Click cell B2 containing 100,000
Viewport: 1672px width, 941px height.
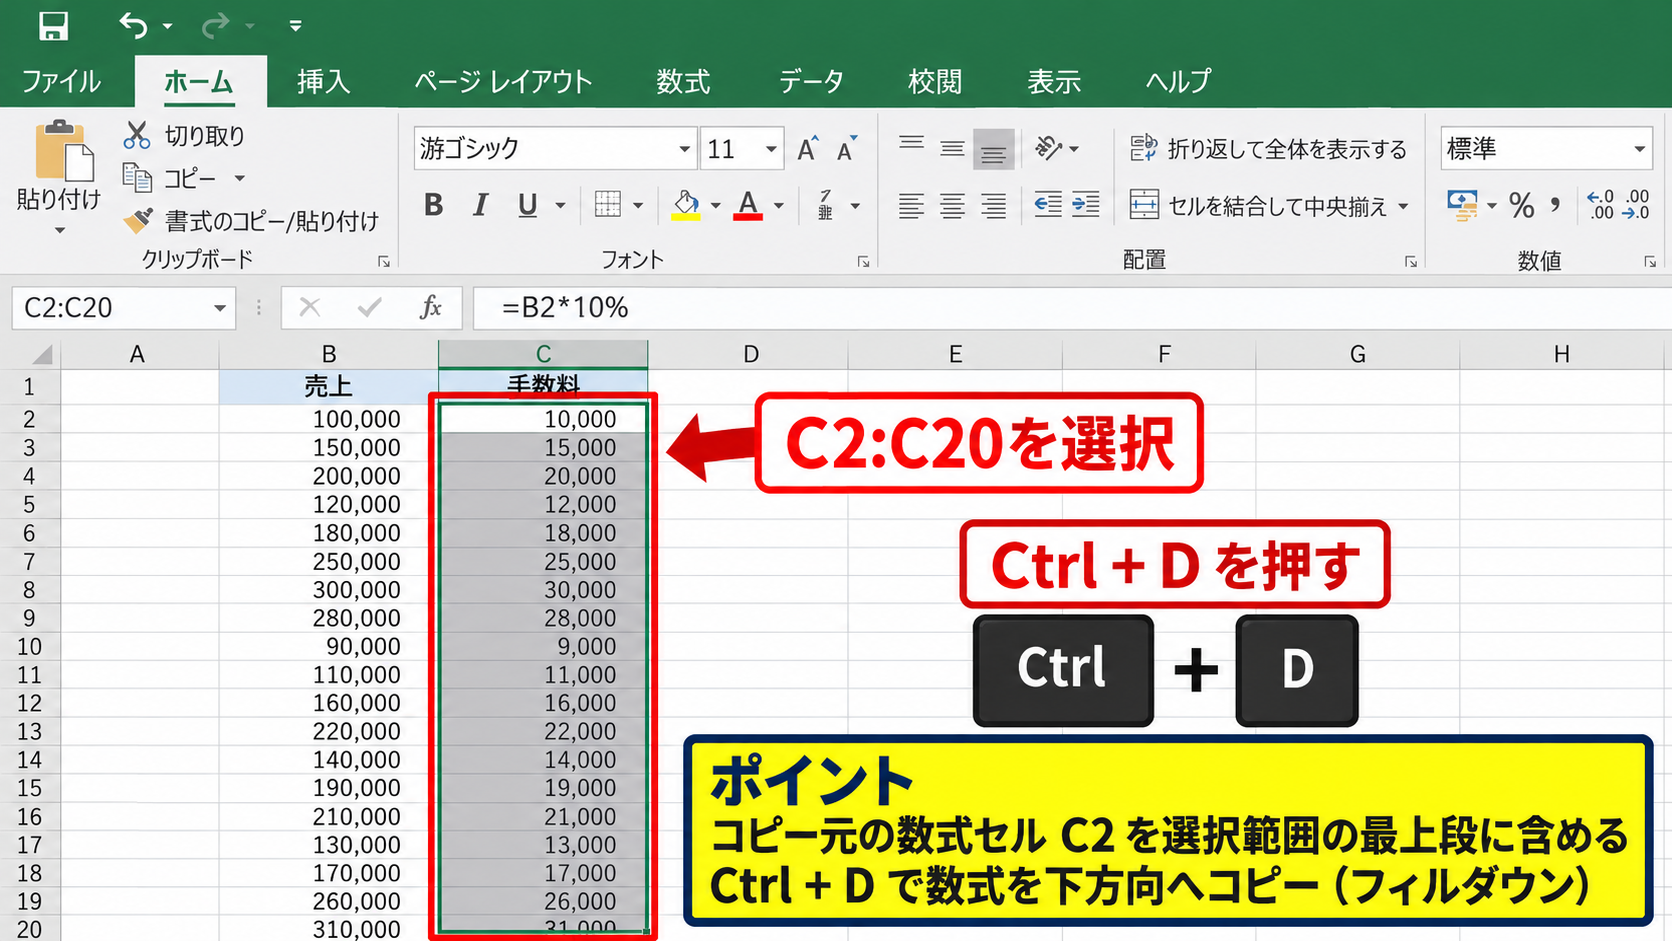point(328,419)
